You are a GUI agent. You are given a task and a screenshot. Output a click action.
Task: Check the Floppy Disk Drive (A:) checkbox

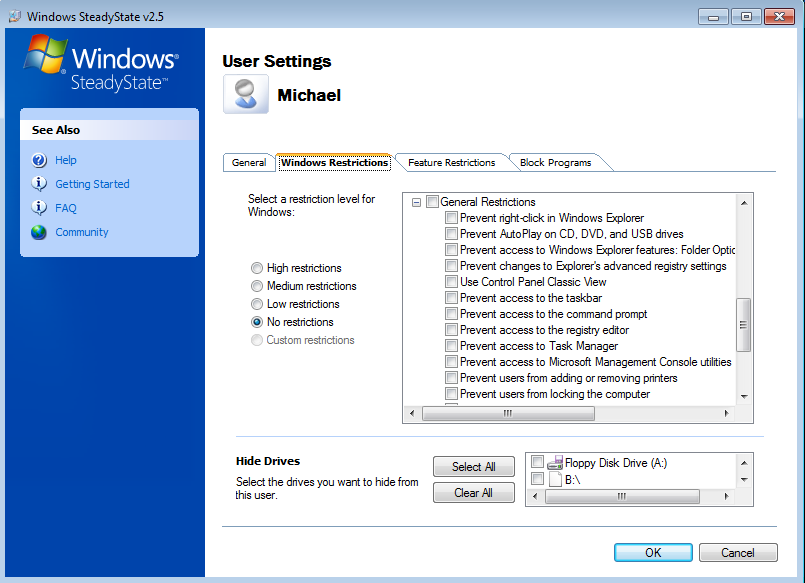(x=537, y=462)
